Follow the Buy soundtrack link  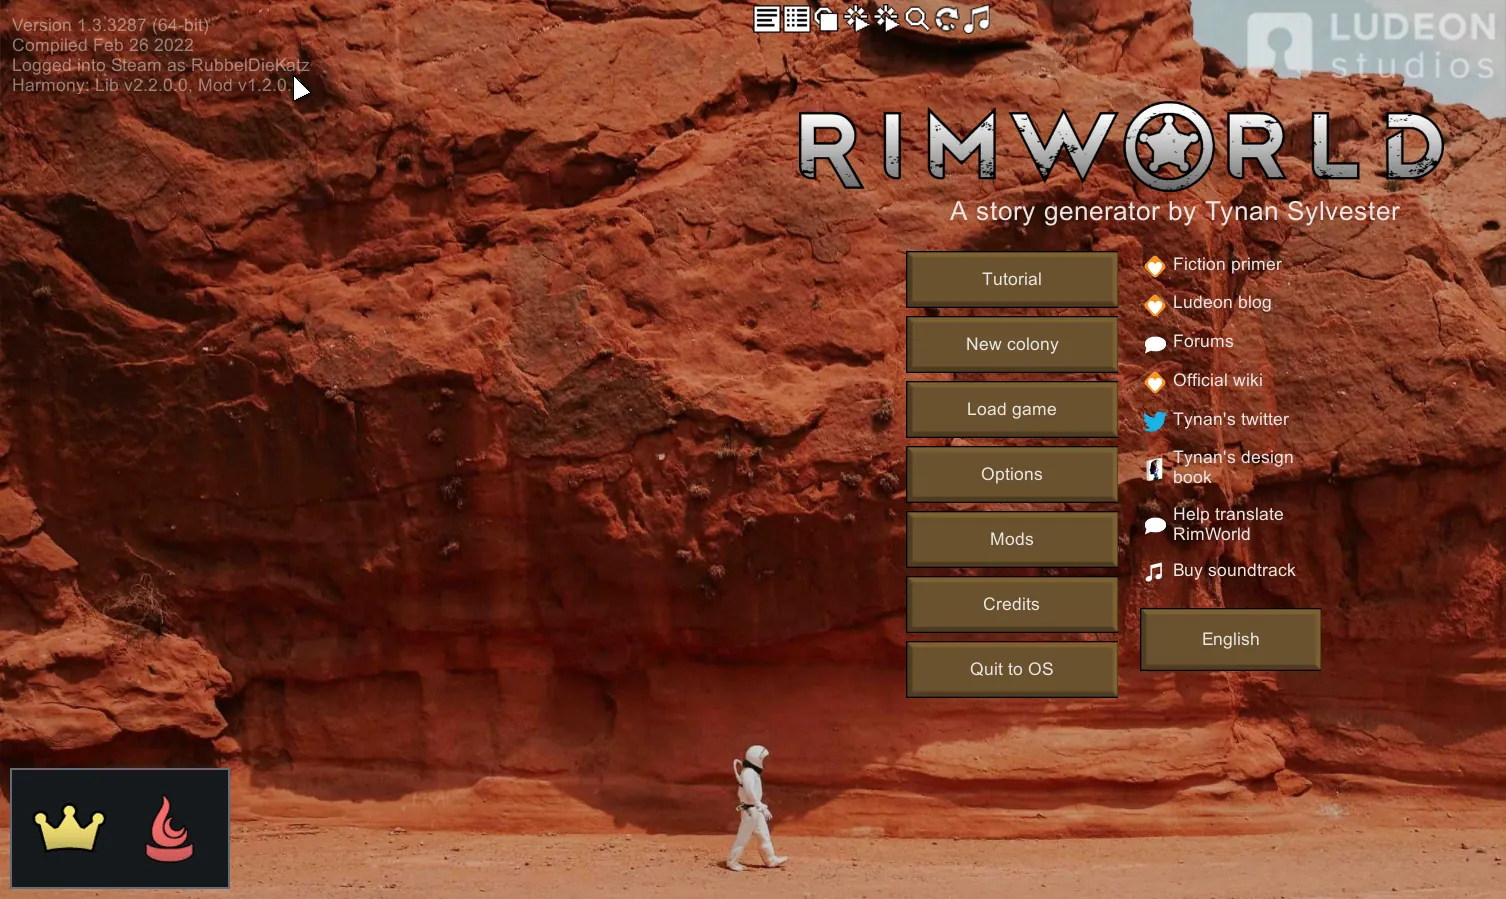pyautogui.click(x=1233, y=570)
